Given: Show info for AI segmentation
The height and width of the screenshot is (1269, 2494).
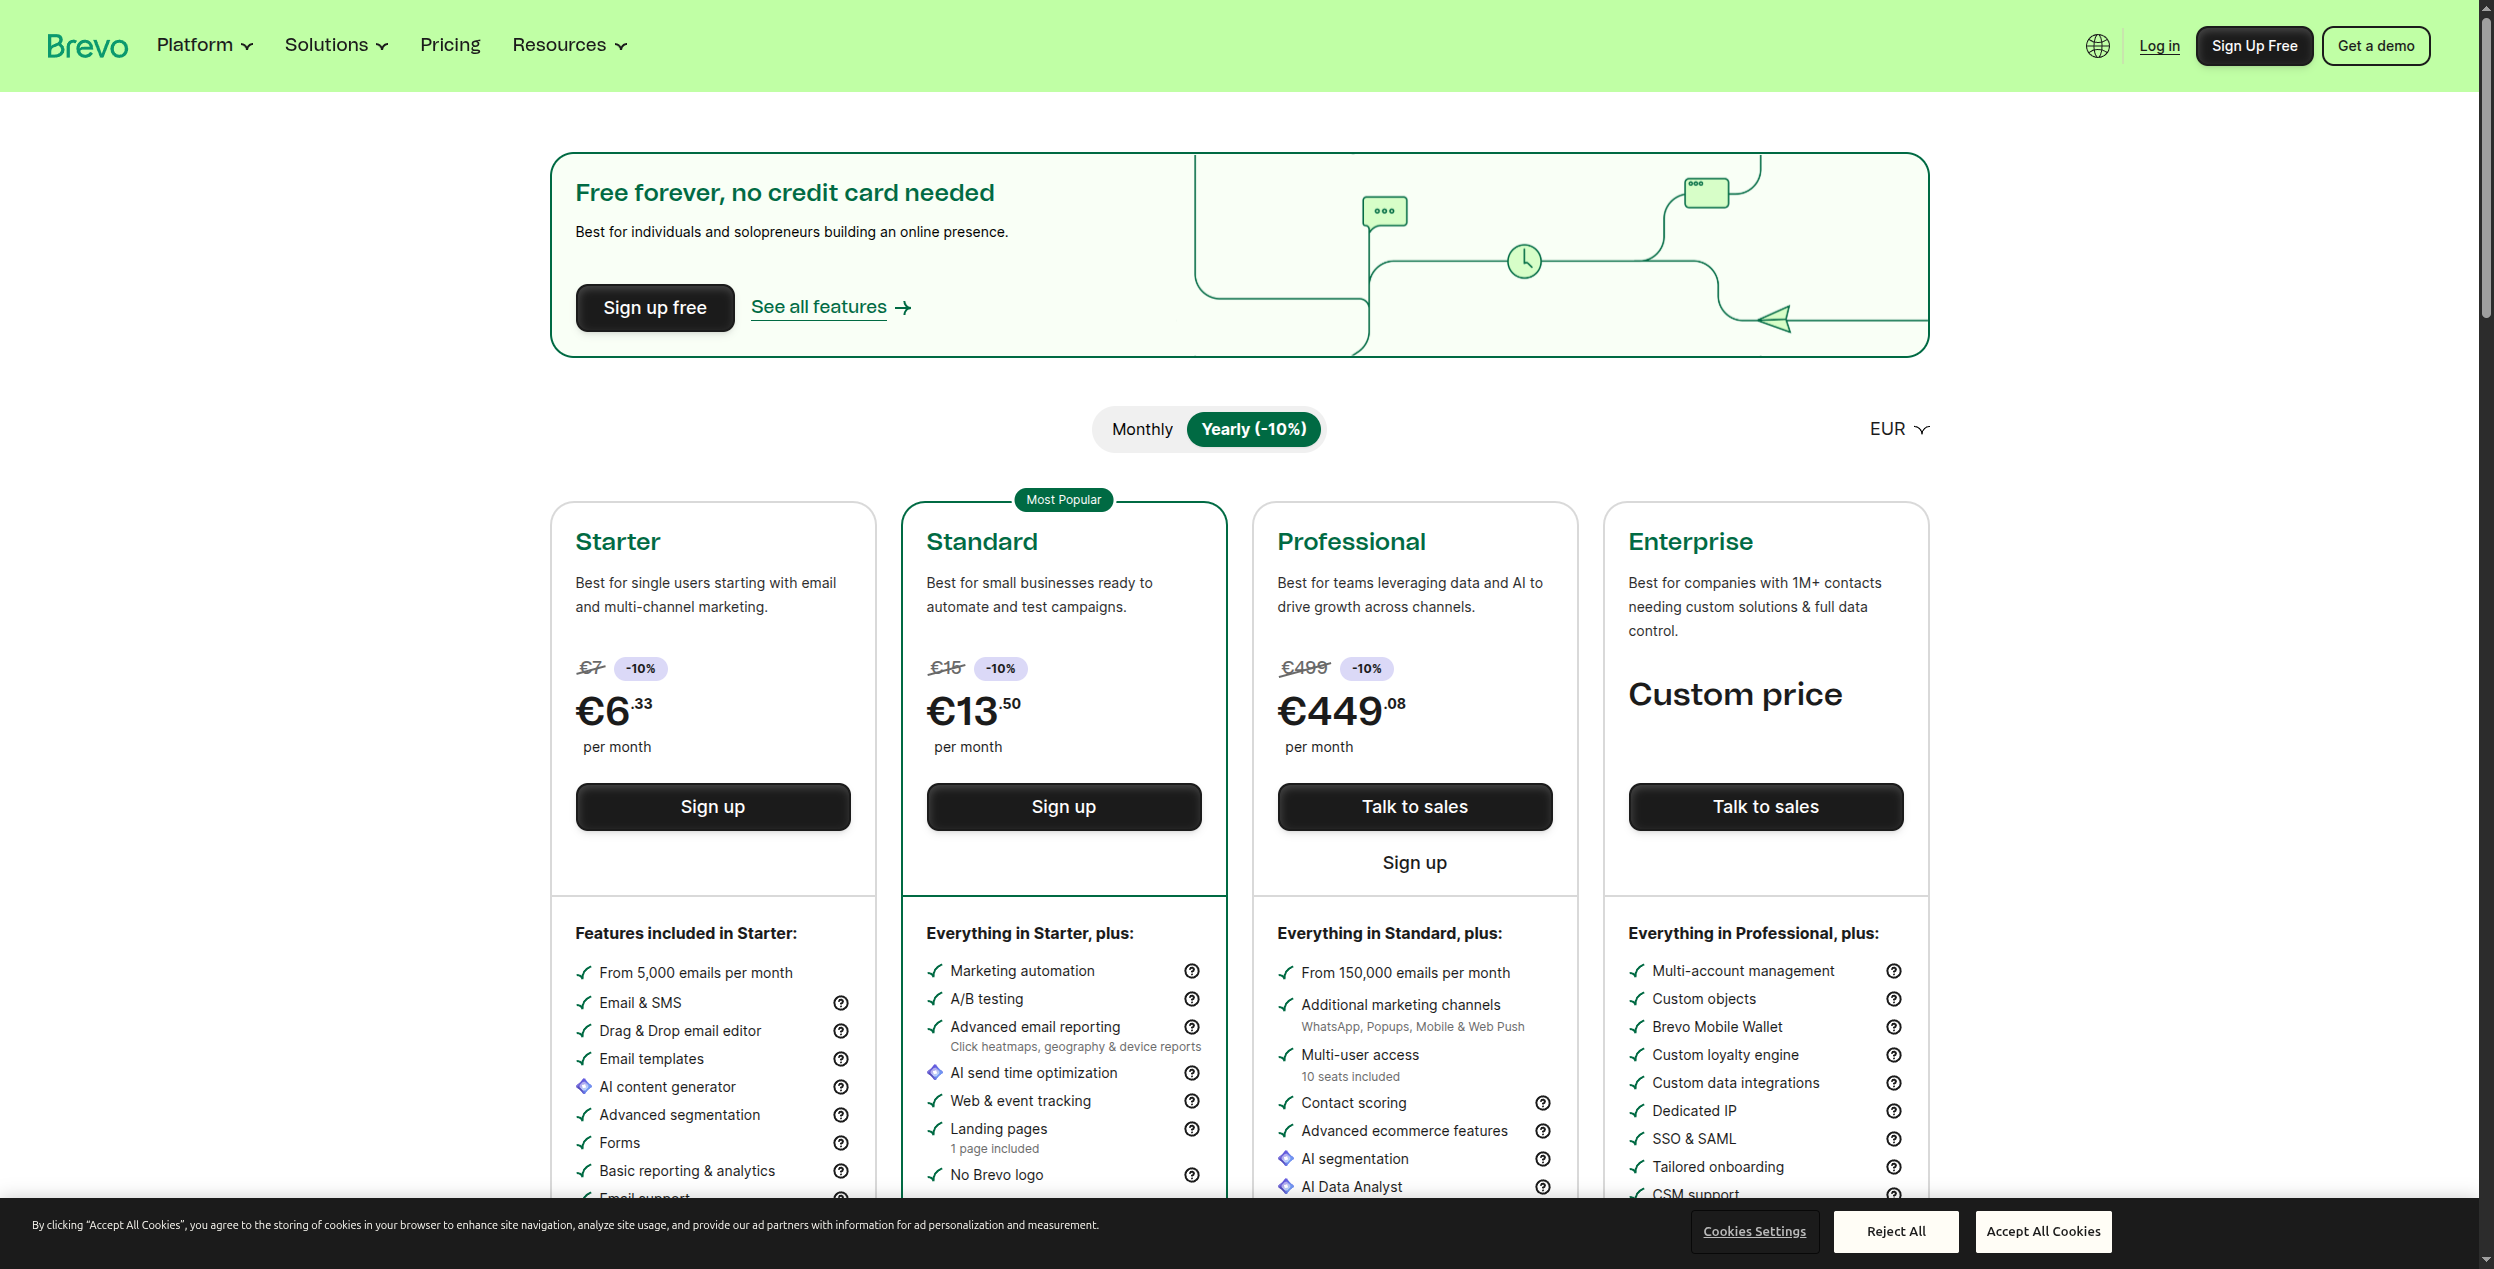Looking at the screenshot, I should point(1543,1159).
